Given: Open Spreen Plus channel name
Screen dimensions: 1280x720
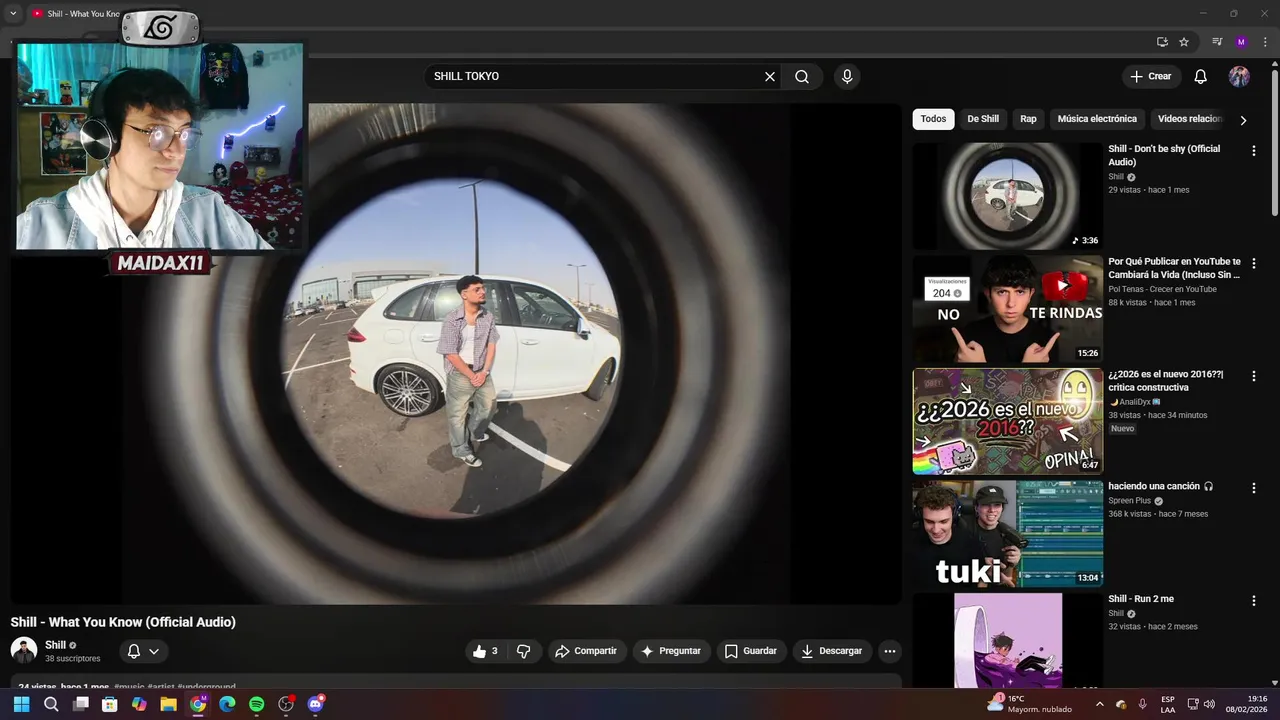Looking at the screenshot, I should [x=1130, y=501].
